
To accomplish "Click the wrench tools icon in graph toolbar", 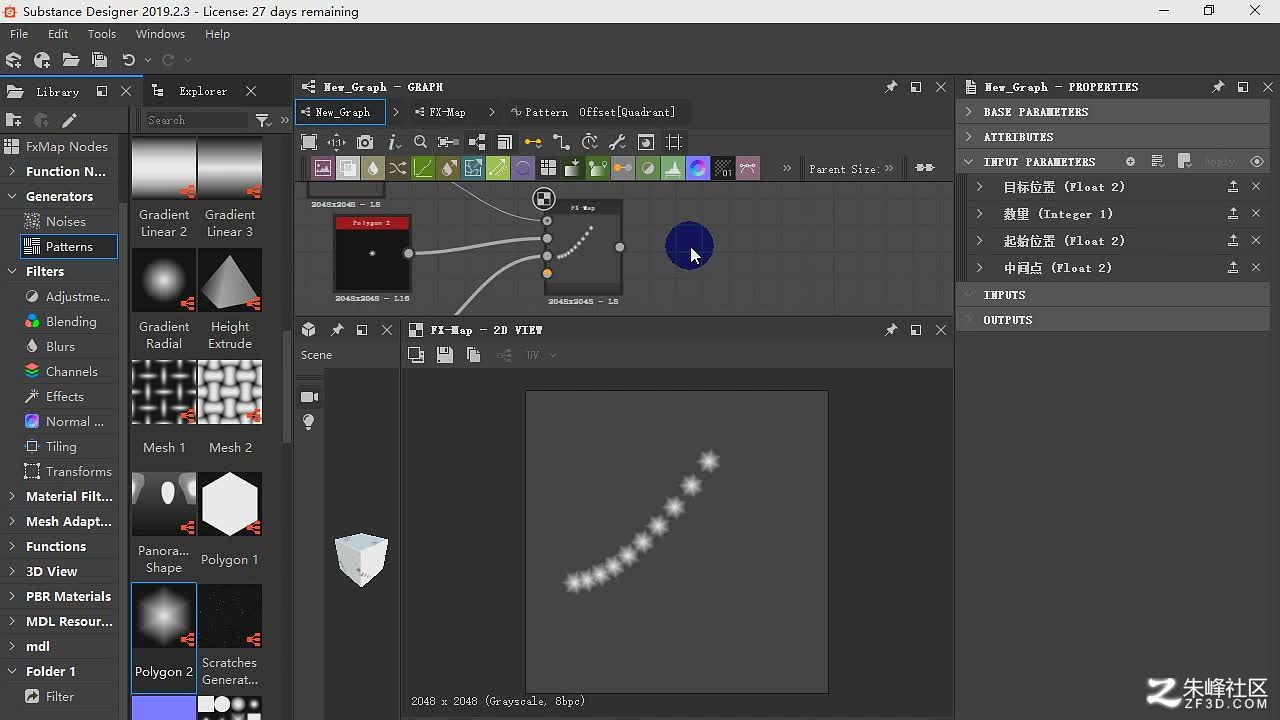I will pyautogui.click(x=617, y=142).
